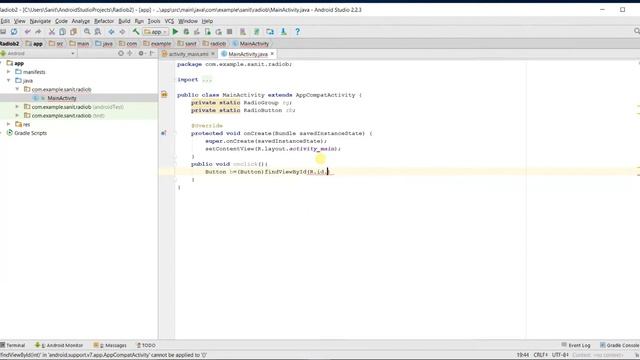Click the 'example' breadcrumb

157,44
